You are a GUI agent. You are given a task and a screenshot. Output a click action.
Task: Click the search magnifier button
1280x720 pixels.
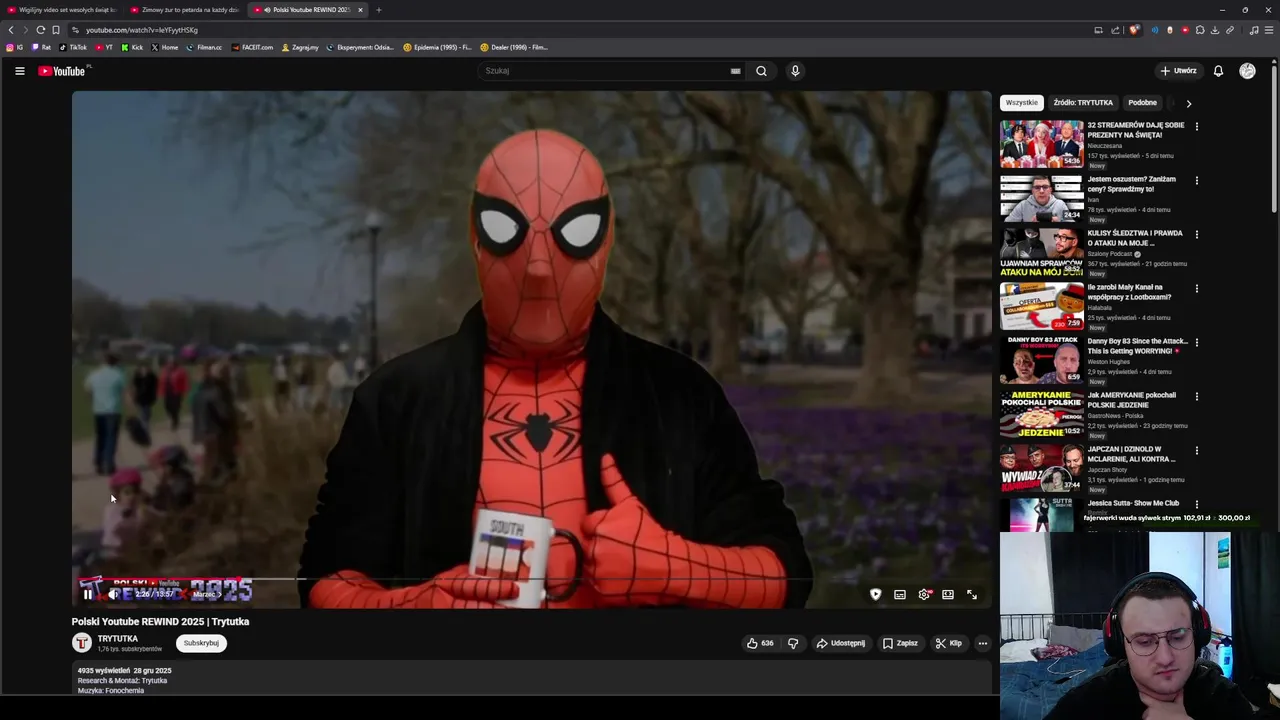pos(761,71)
